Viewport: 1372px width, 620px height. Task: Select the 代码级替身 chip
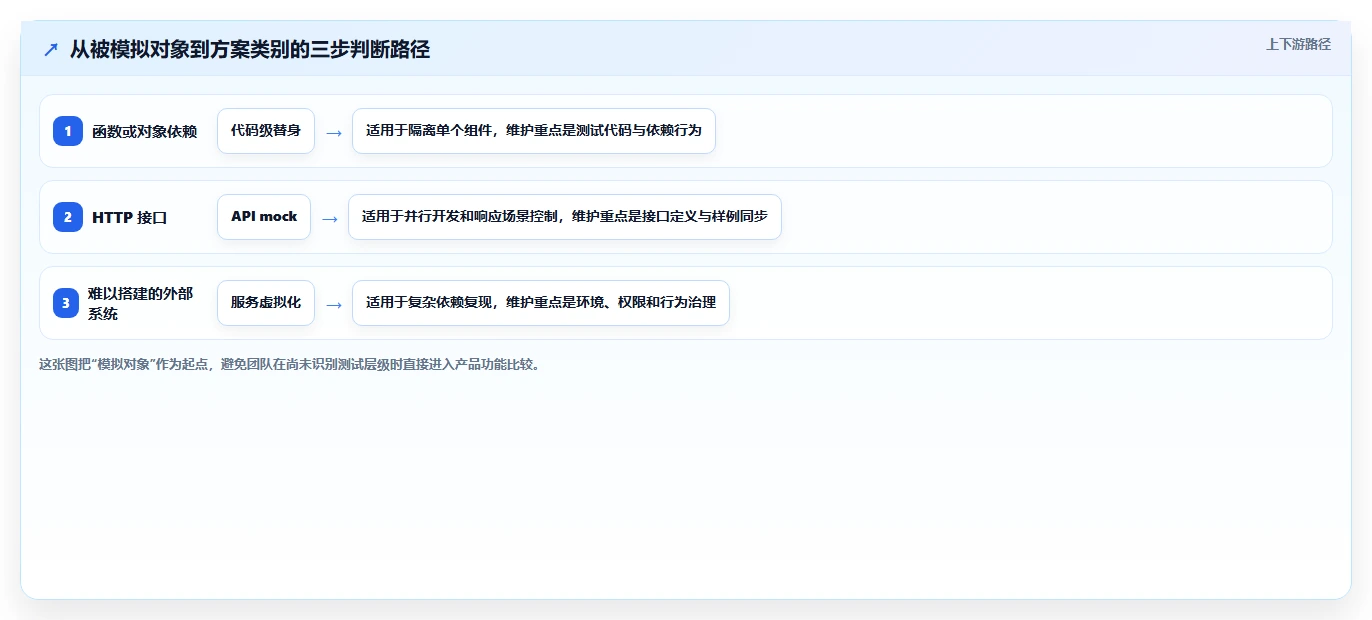point(266,131)
